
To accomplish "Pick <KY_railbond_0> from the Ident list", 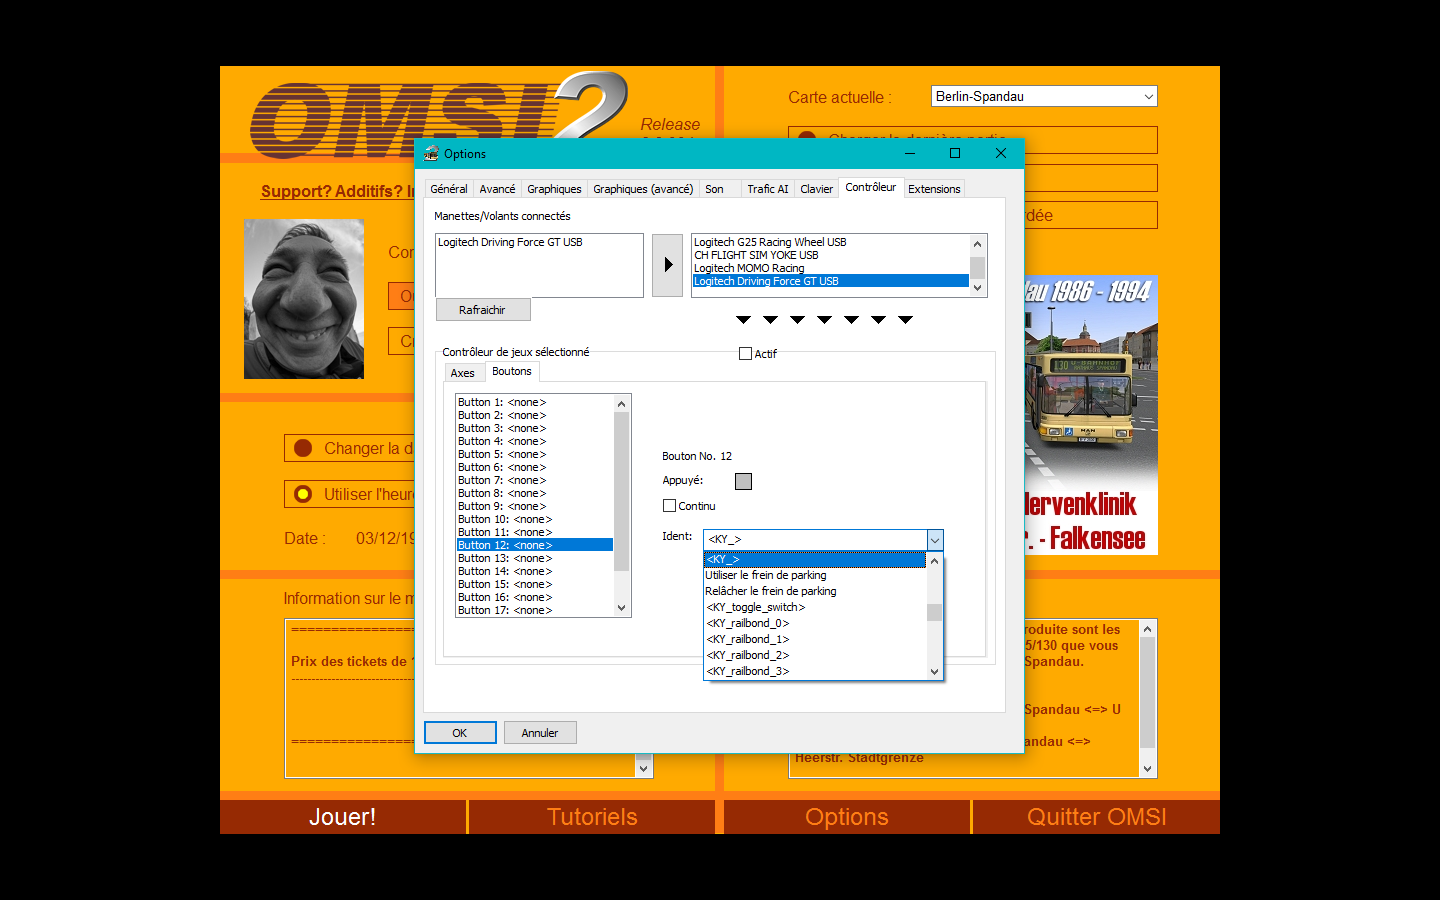I will [815, 623].
